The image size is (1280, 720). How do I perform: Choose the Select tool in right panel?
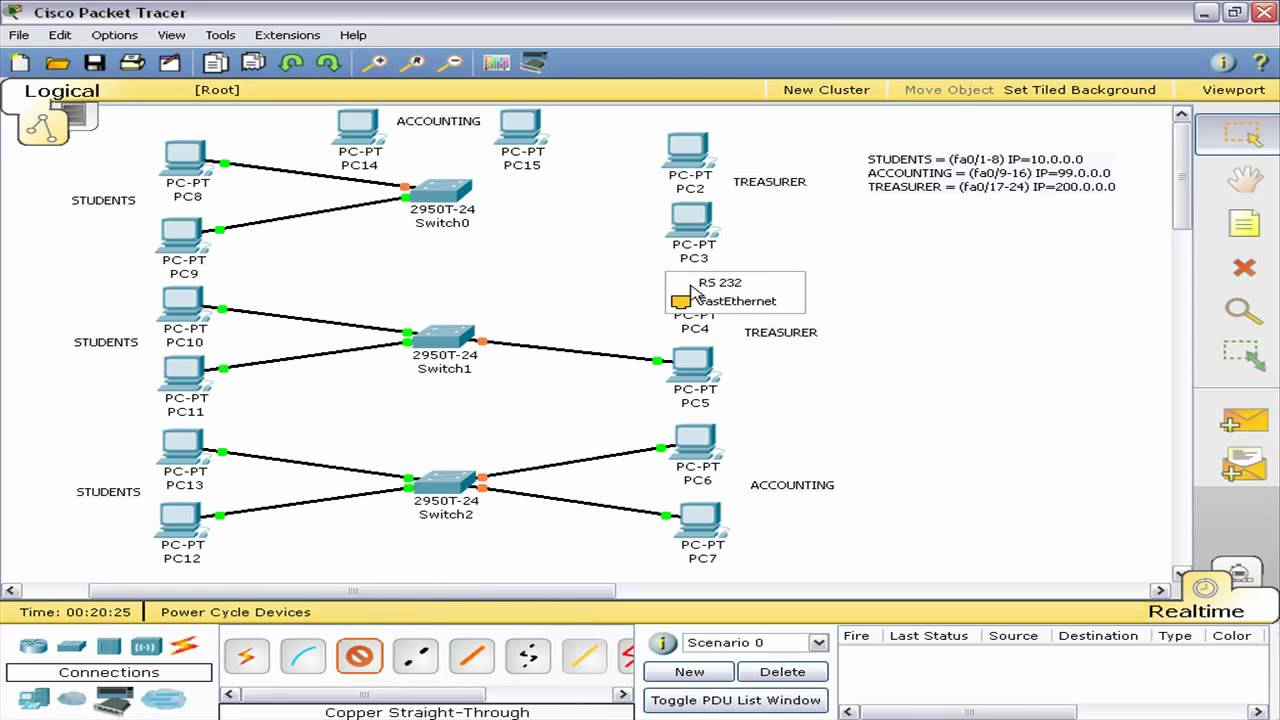(x=1243, y=134)
